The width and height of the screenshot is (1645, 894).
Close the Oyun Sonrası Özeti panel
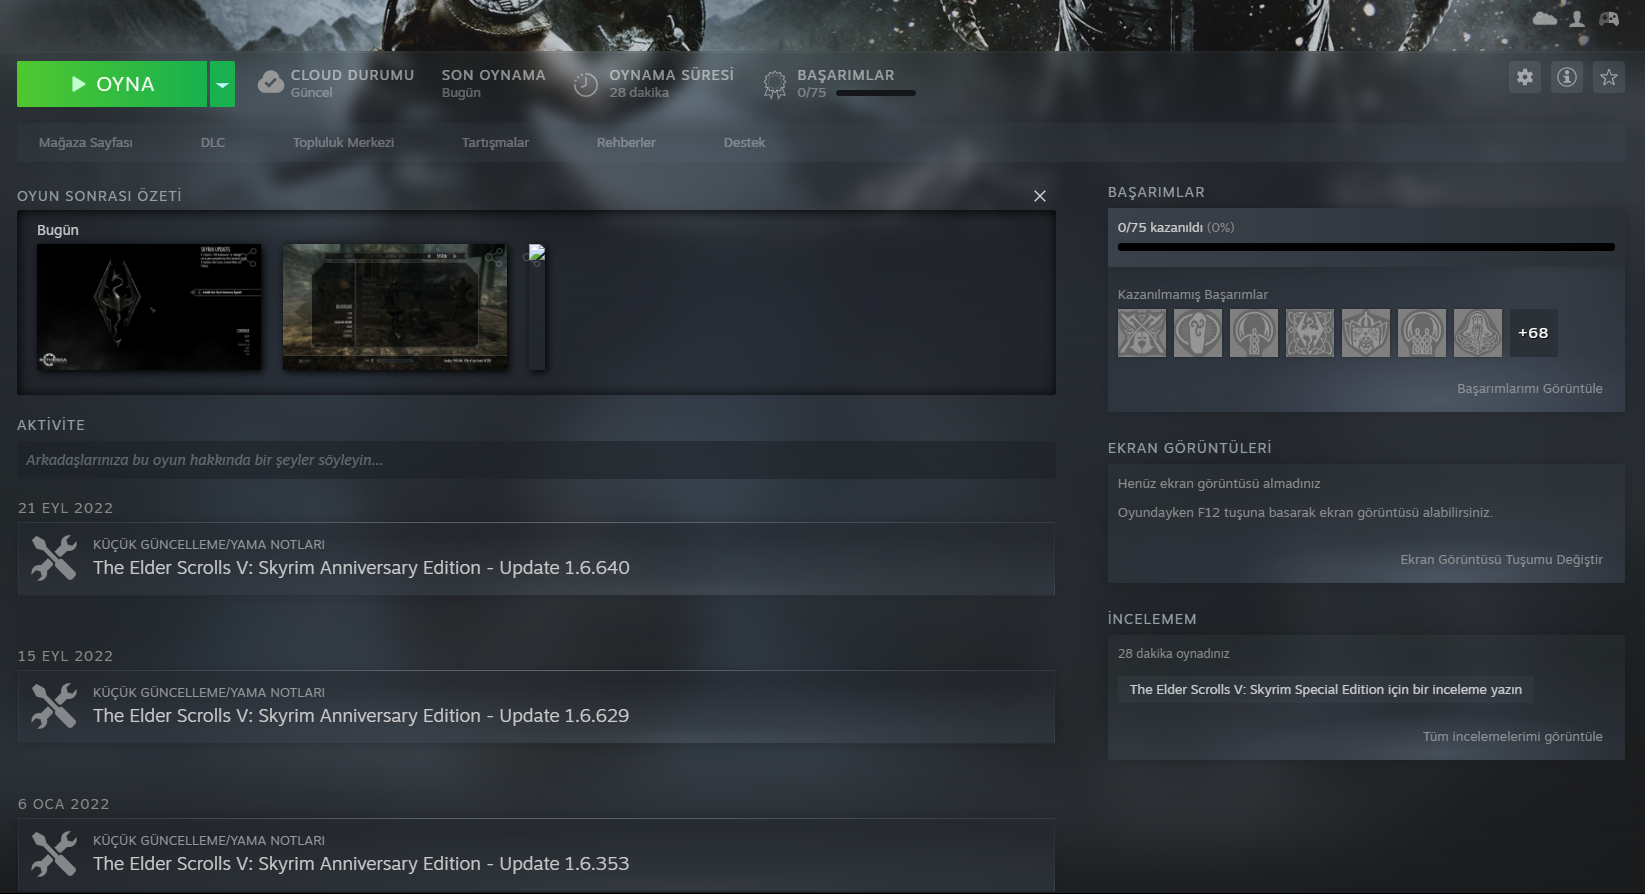[x=1040, y=196]
